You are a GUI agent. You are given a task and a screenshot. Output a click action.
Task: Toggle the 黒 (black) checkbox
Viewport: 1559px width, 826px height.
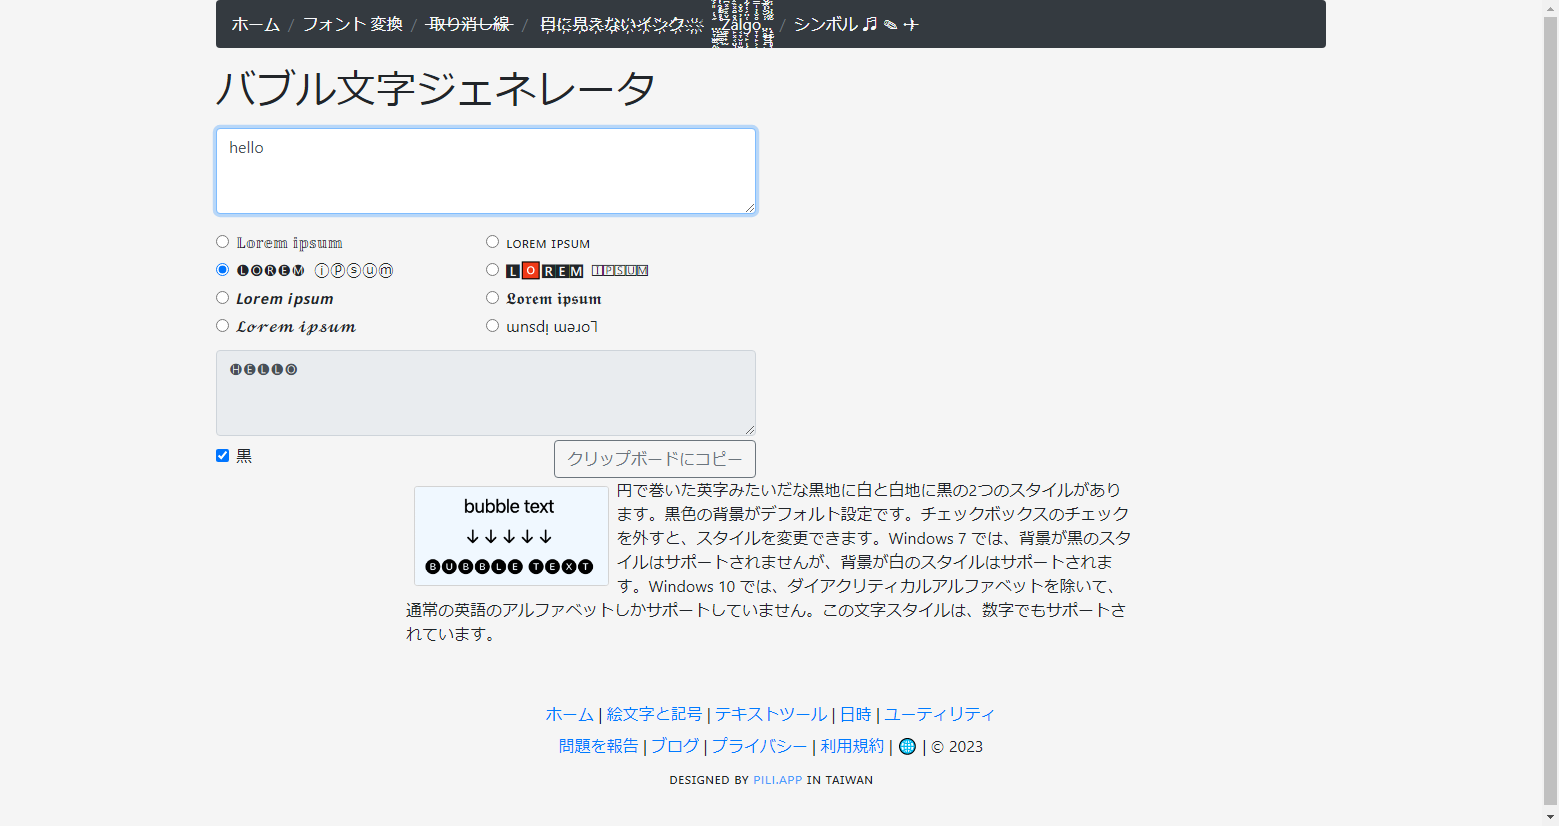(222, 455)
